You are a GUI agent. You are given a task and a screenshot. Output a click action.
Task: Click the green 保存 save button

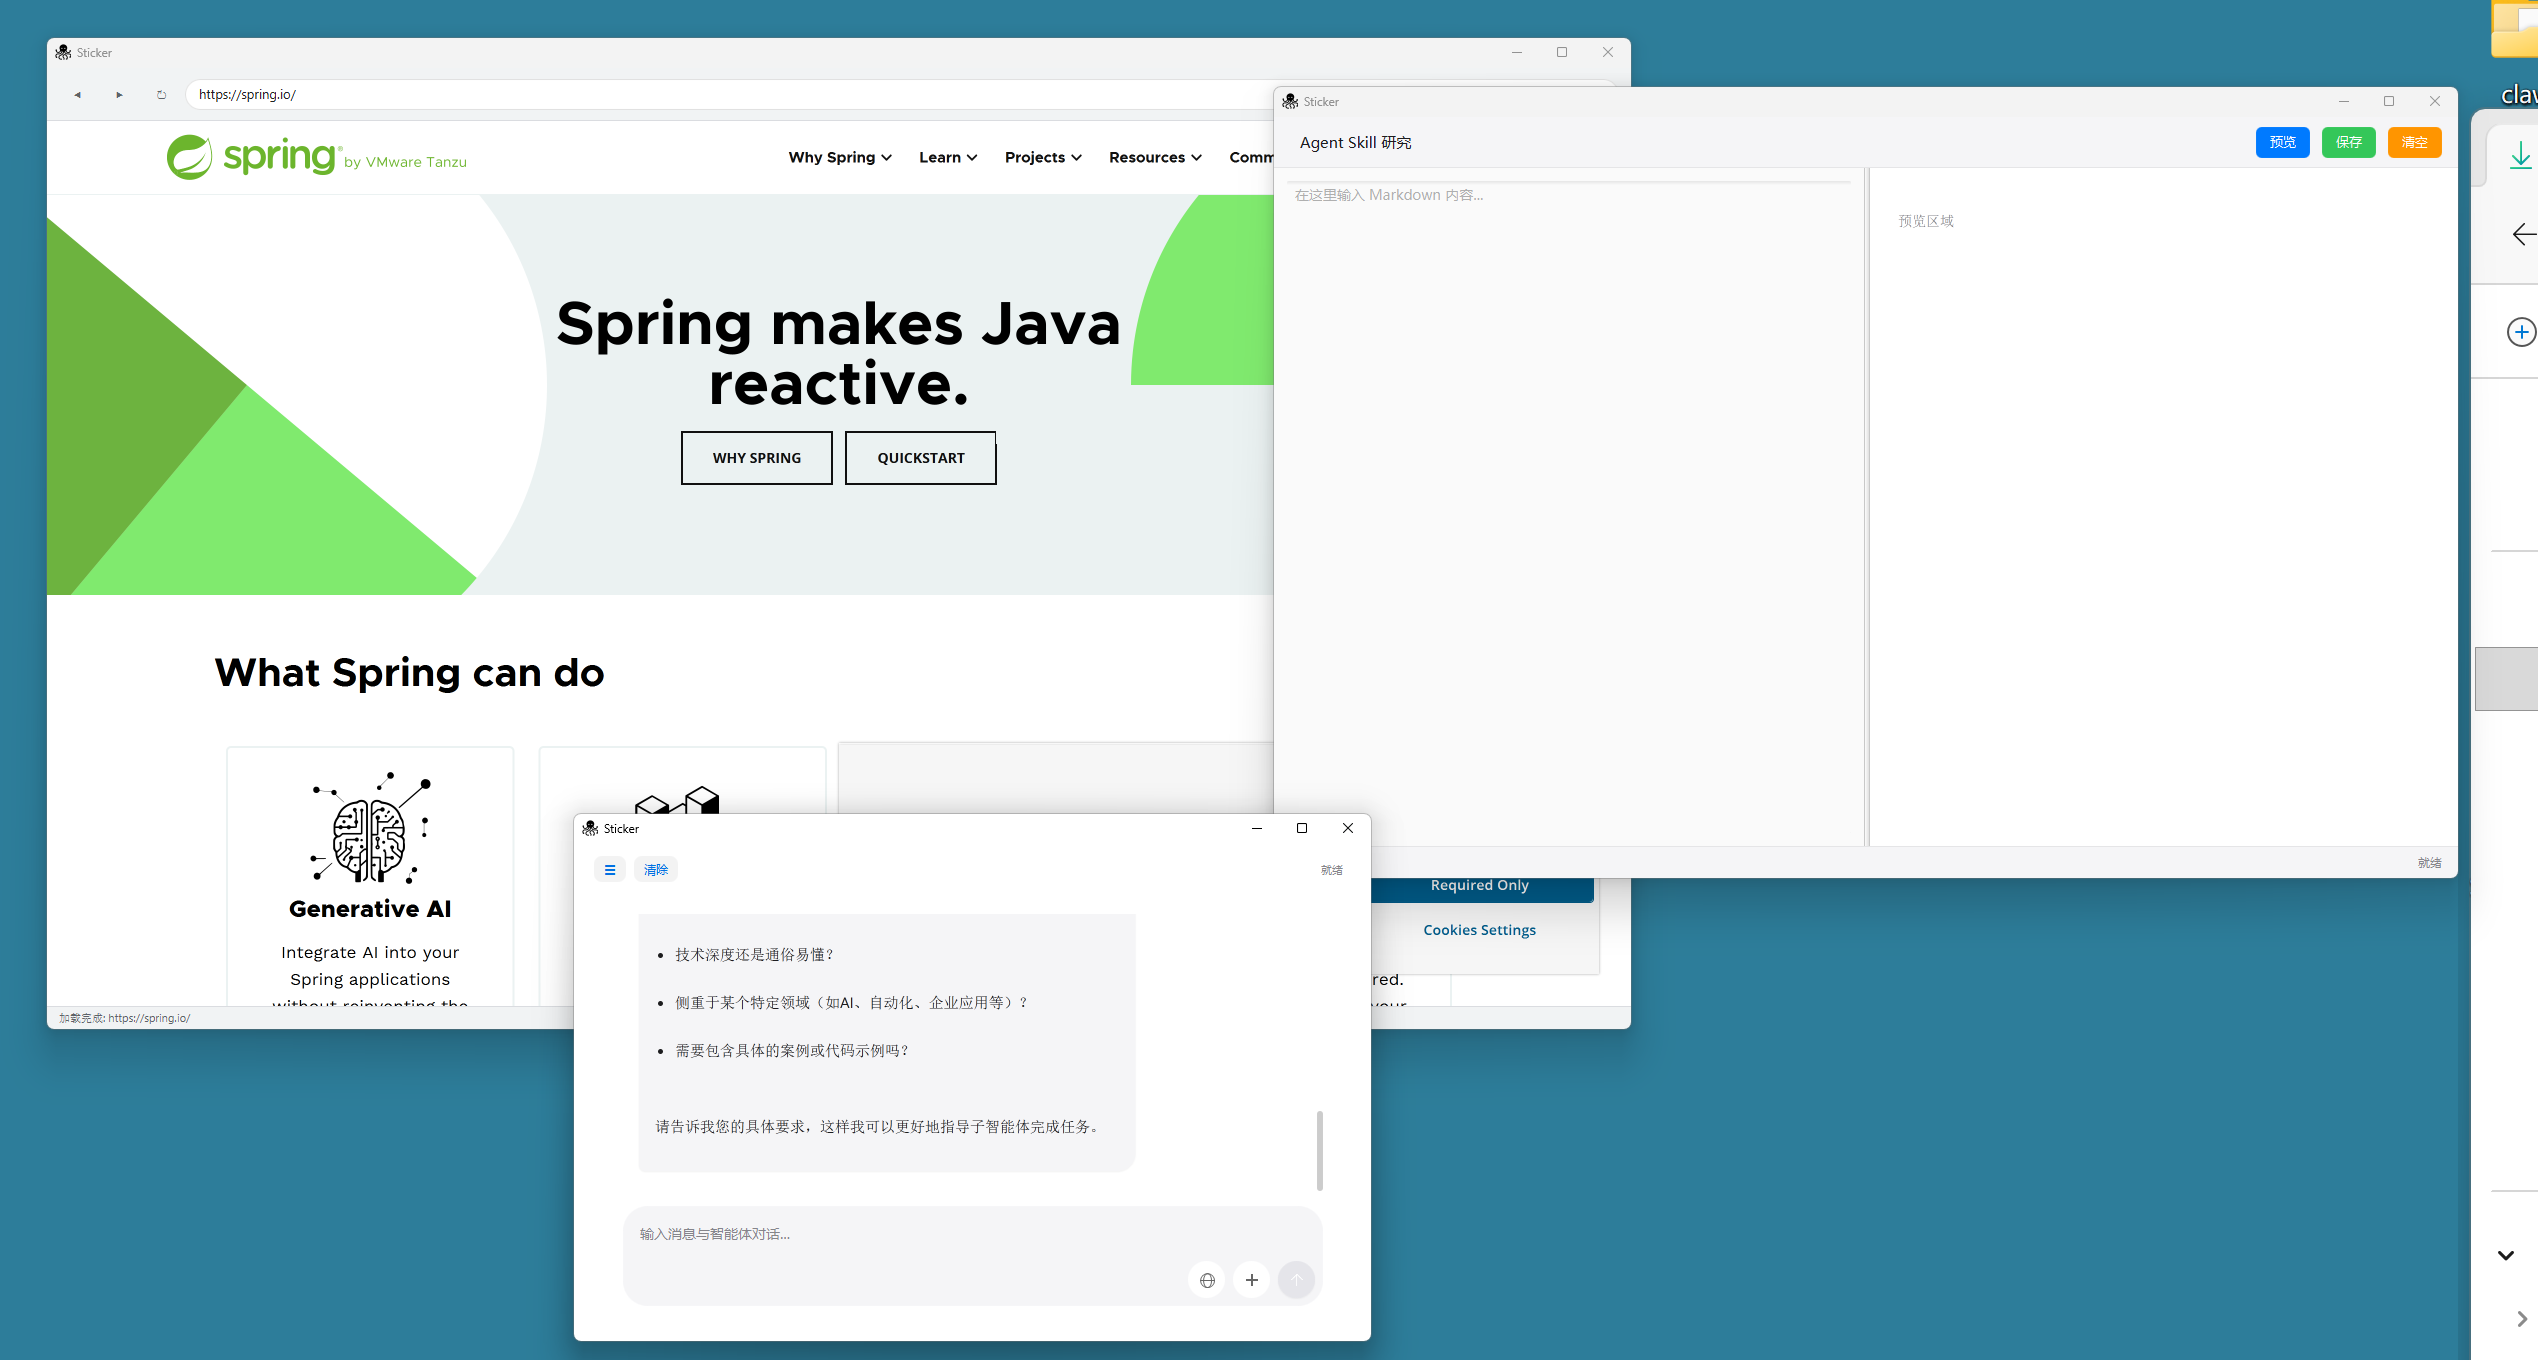(x=2348, y=143)
